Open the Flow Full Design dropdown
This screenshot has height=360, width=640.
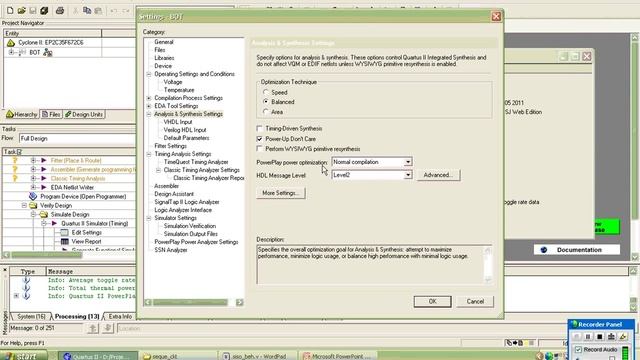[x=77, y=138]
